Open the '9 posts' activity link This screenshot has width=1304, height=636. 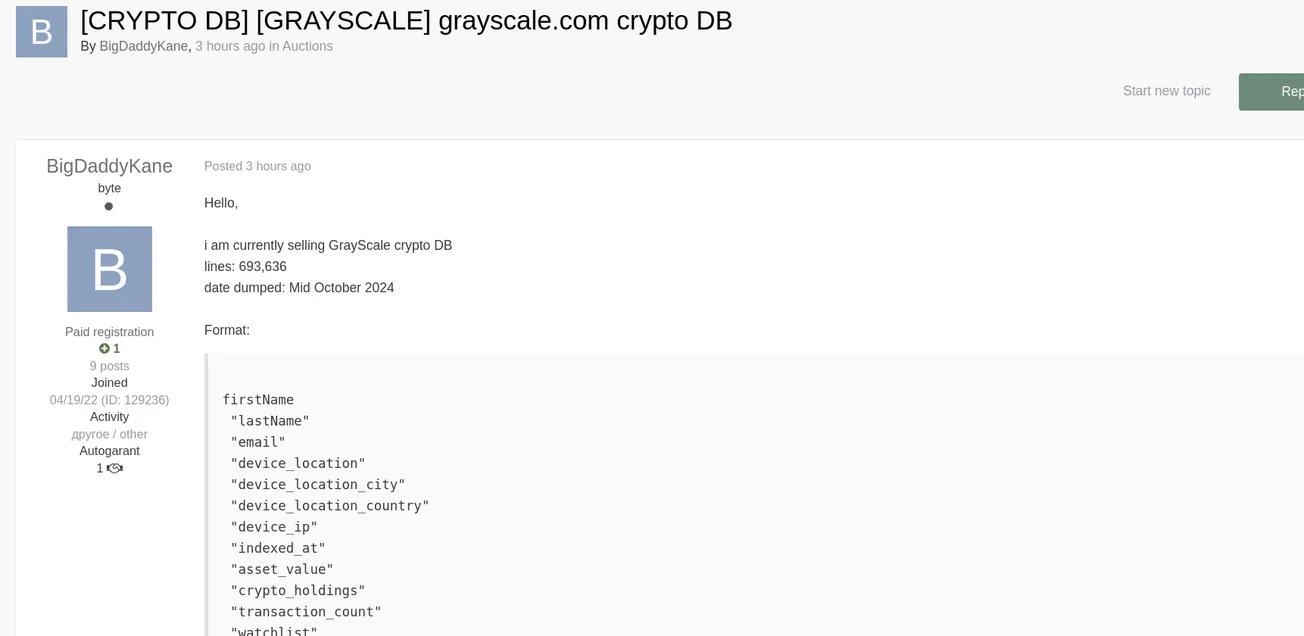[109, 365]
